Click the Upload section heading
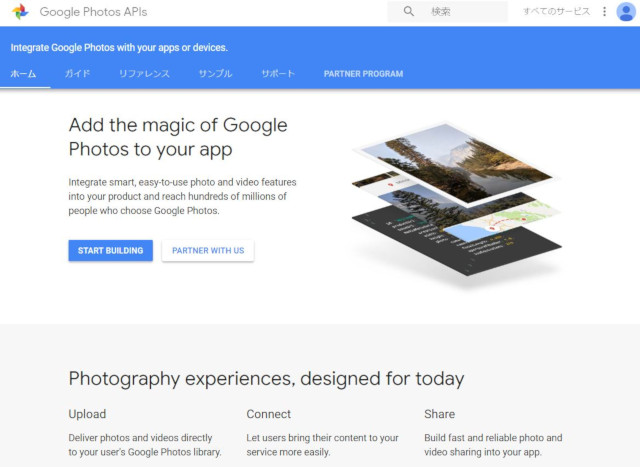This screenshot has height=467, width=640. click(87, 414)
